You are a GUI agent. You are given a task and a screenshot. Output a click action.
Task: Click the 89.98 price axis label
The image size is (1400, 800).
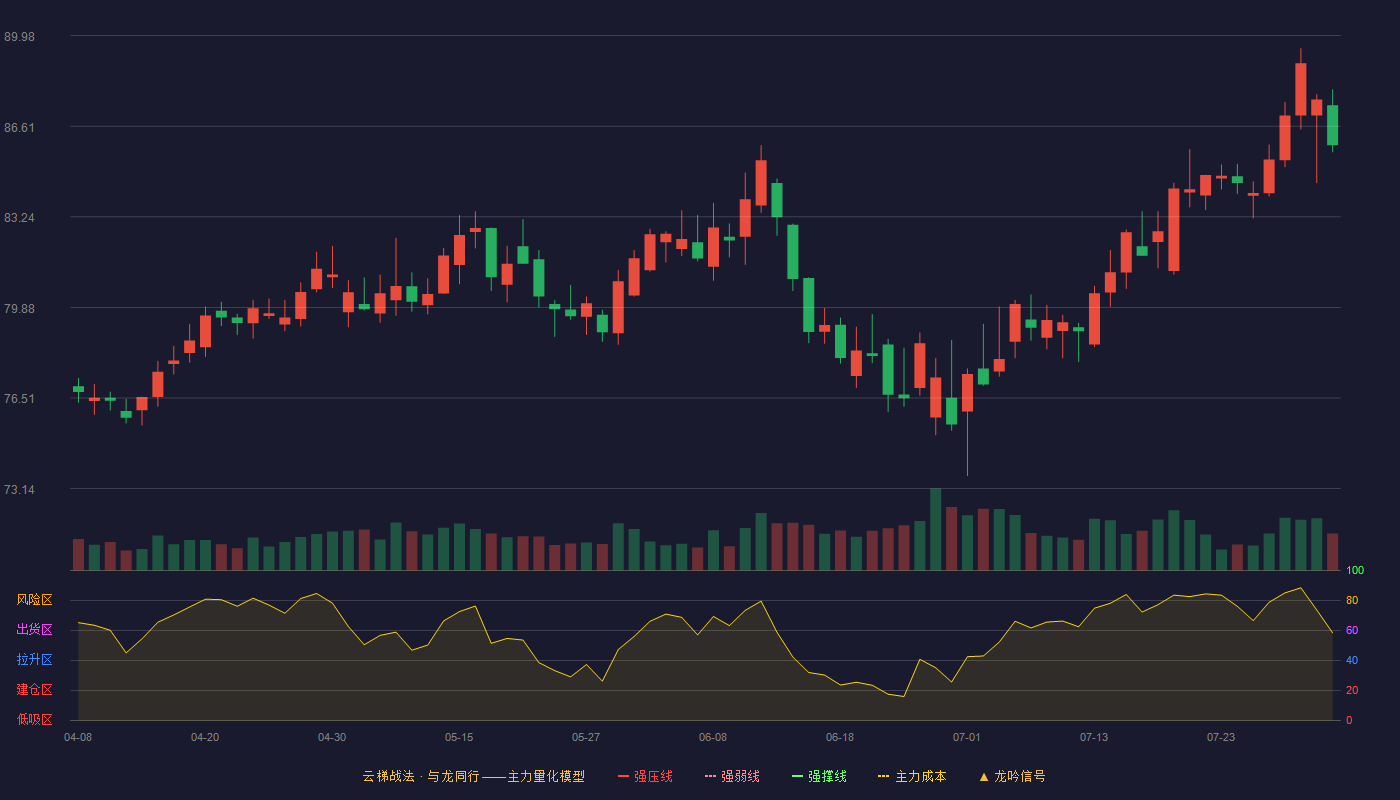19,37
